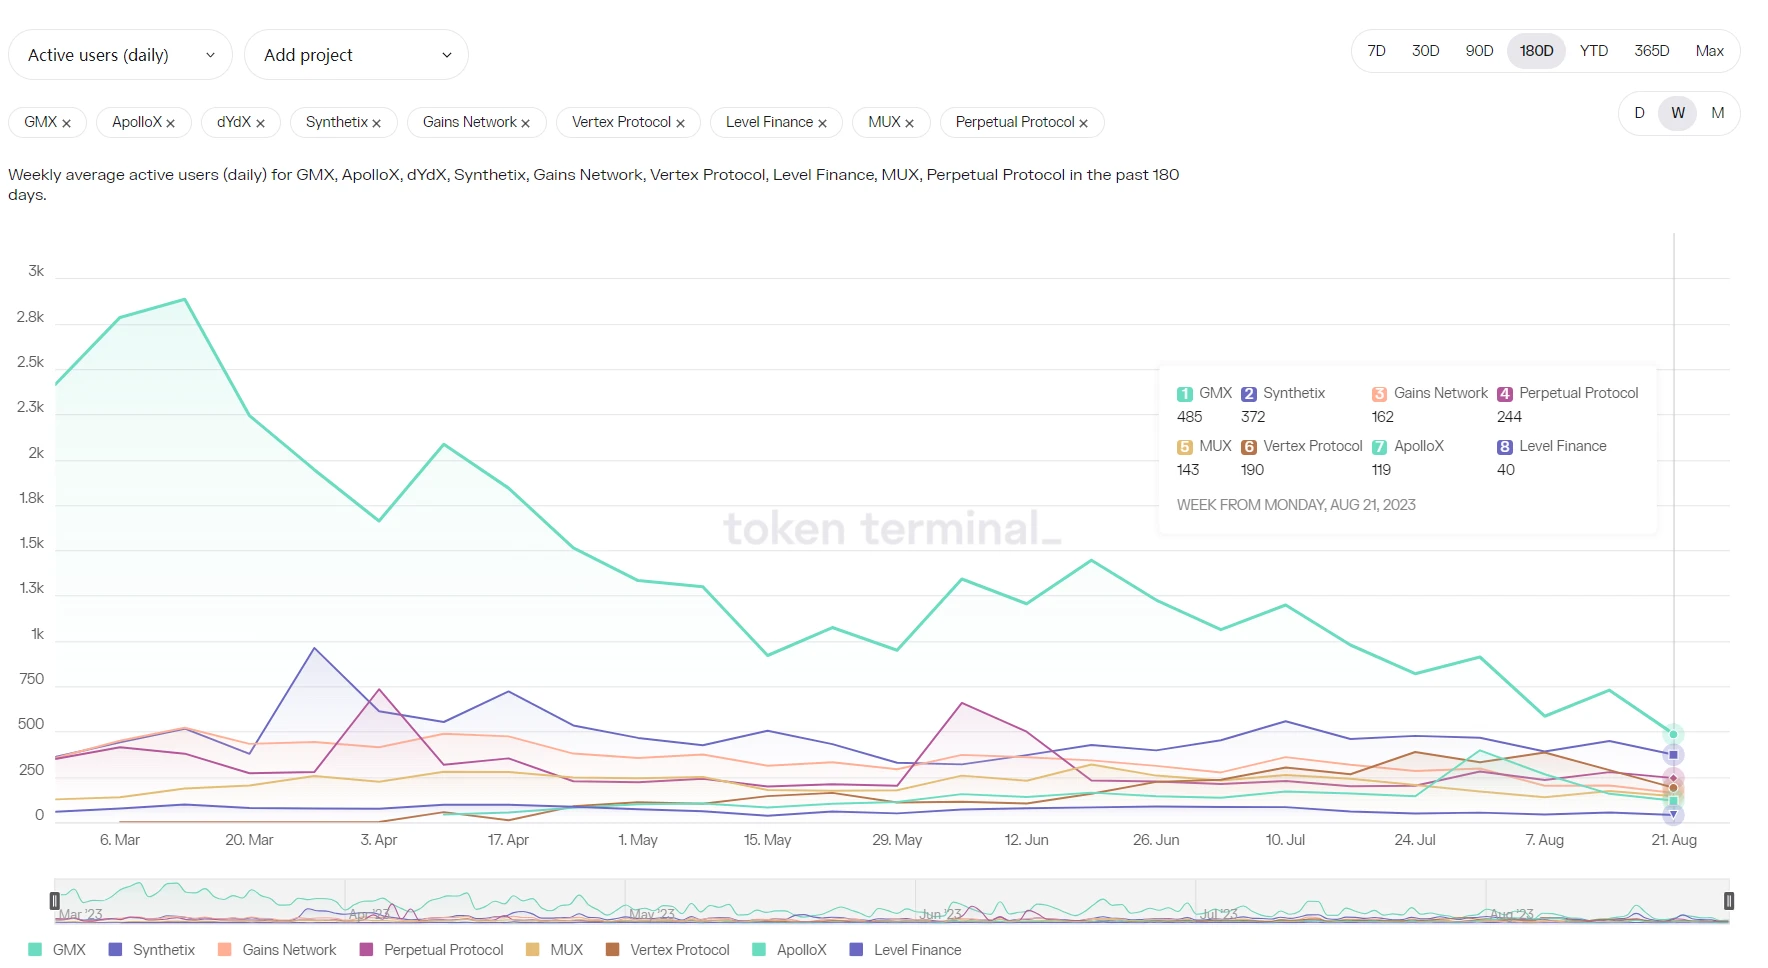Screen dimensions: 1768x968
Task: Click the left range navigator handle
Action: [x=55, y=901]
